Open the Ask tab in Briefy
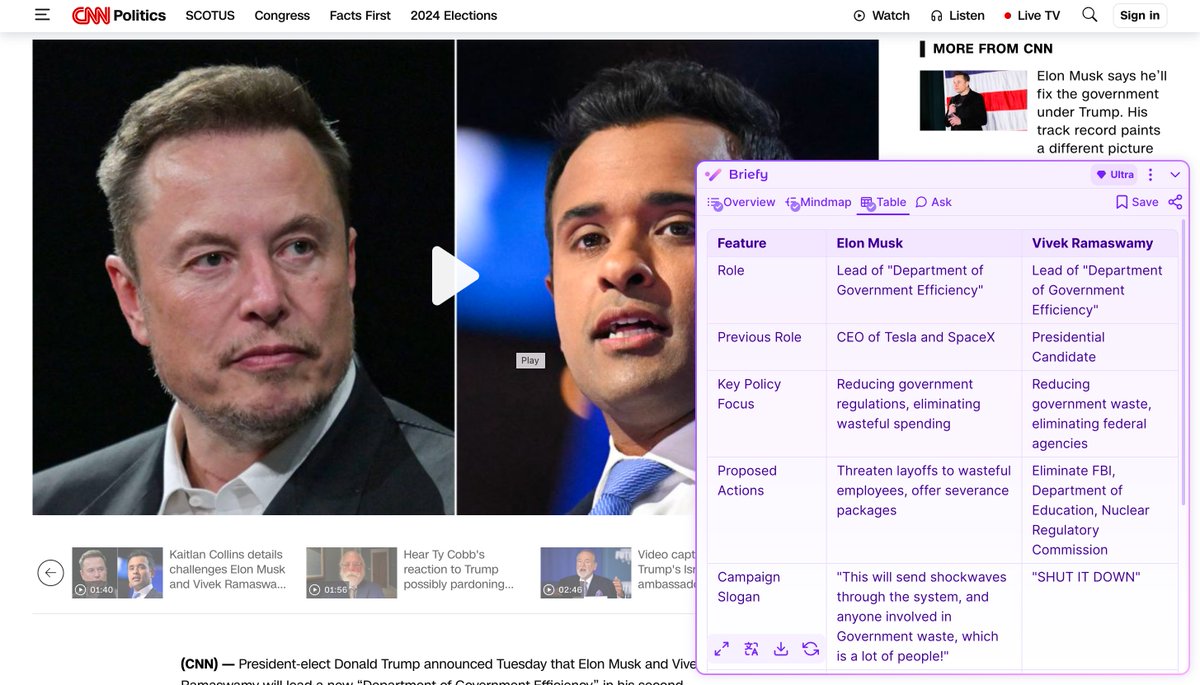The image size is (1200, 685). [x=933, y=202]
